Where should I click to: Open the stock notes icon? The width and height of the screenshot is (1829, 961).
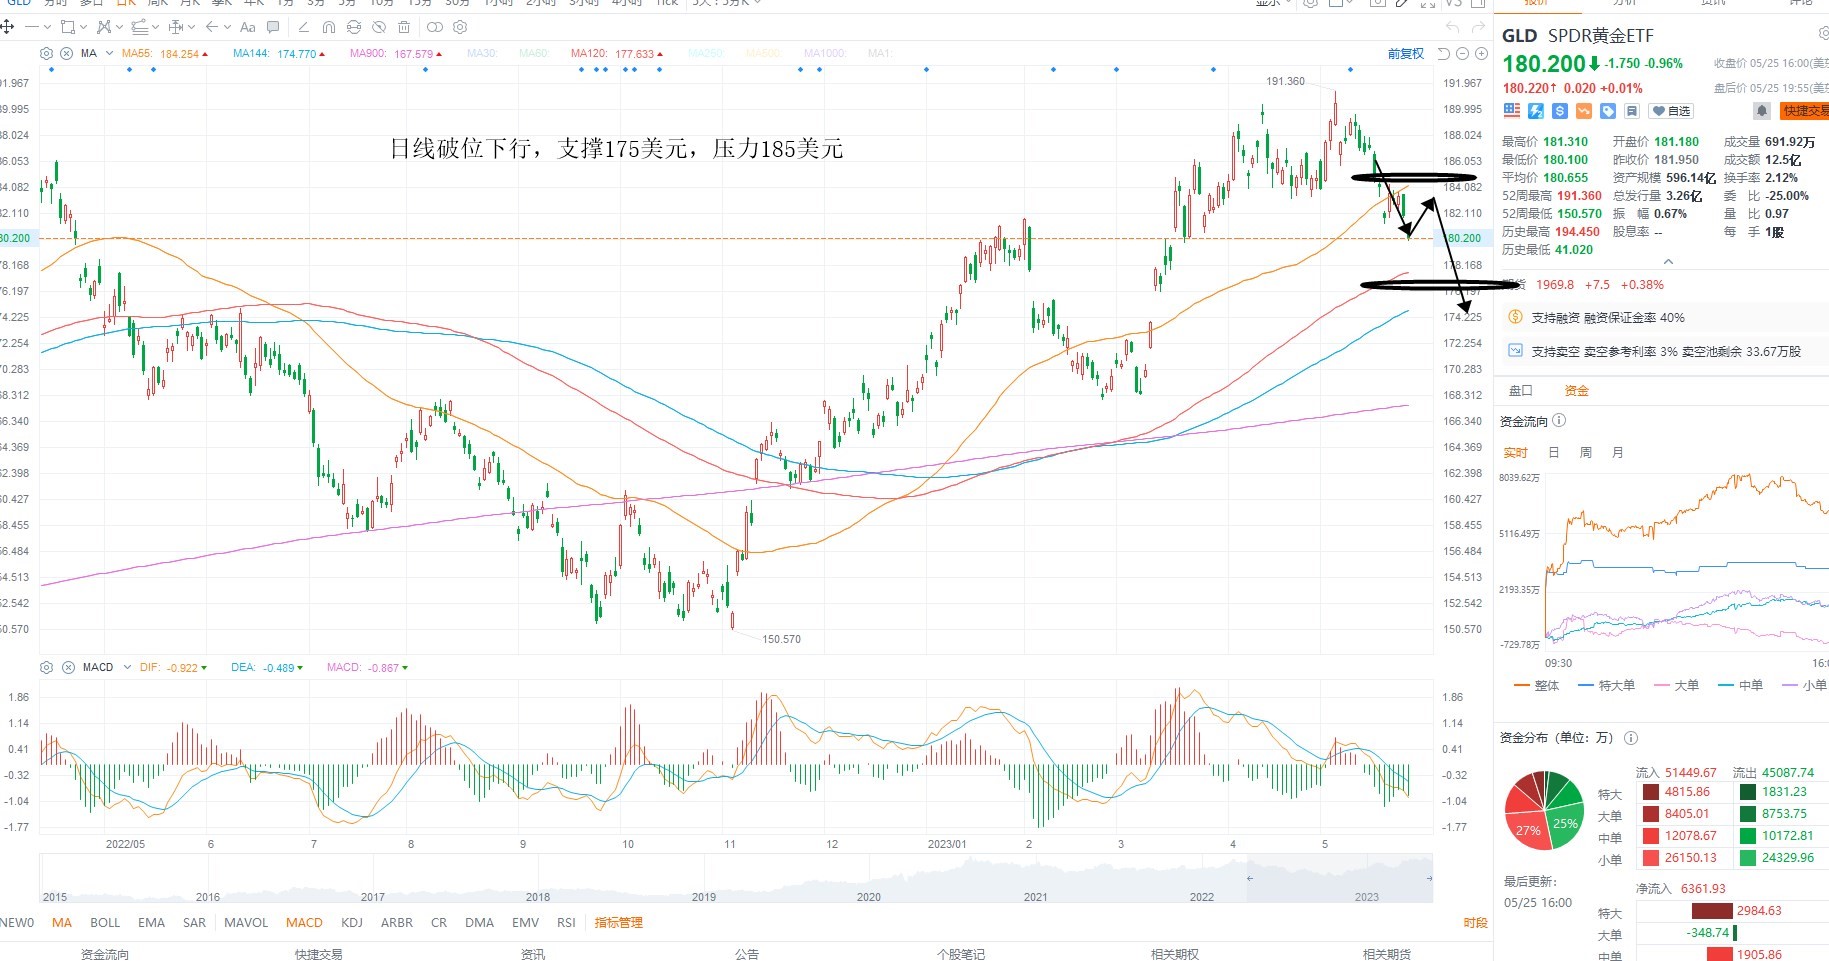[1632, 111]
